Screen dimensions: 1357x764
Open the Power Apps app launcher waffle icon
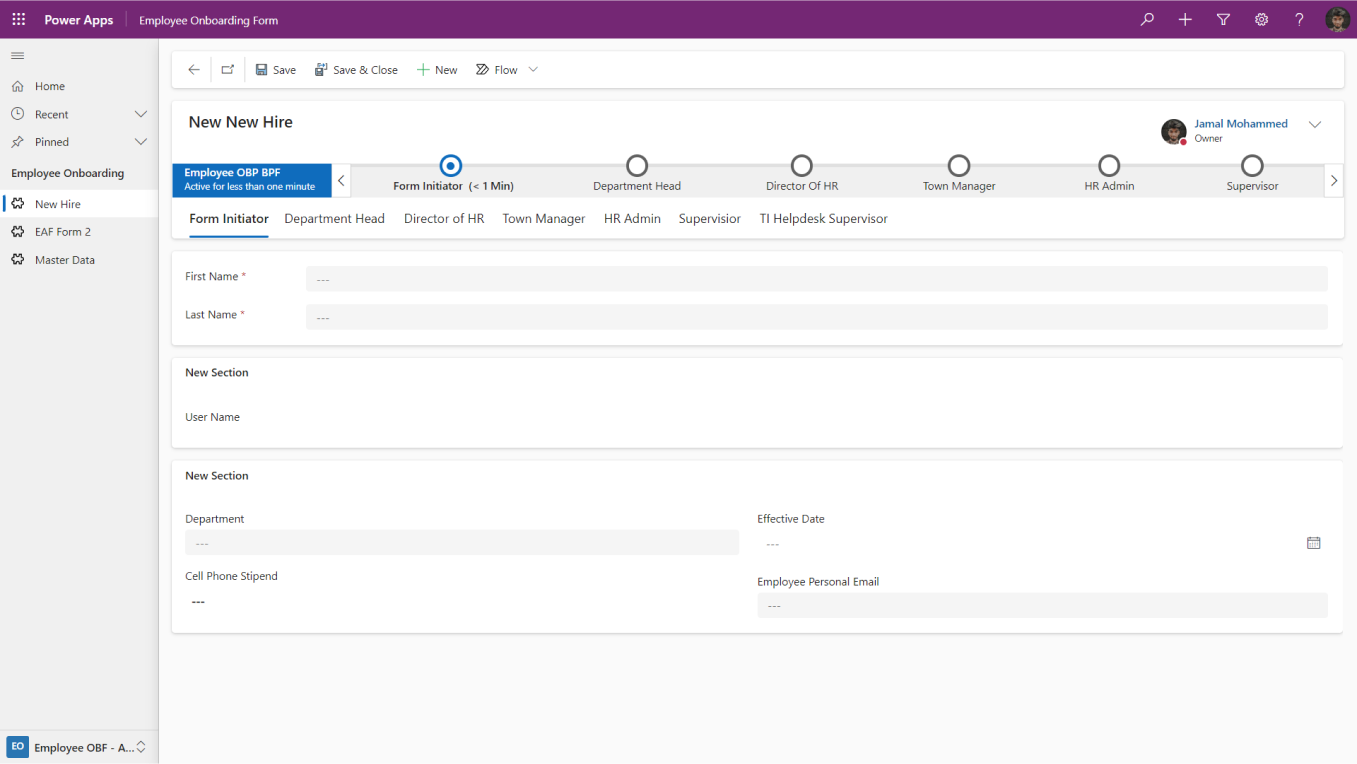pyautogui.click(x=18, y=19)
